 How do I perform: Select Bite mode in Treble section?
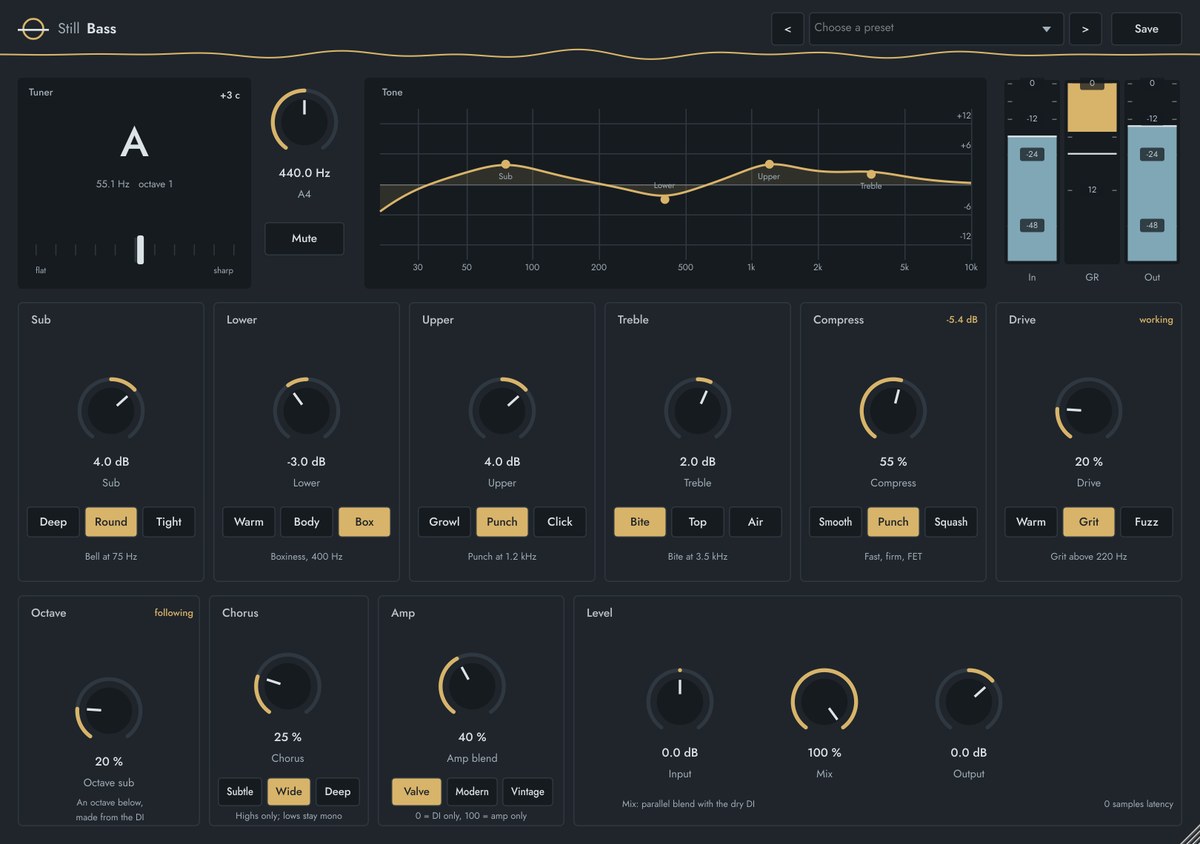click(x=640, y=522)
